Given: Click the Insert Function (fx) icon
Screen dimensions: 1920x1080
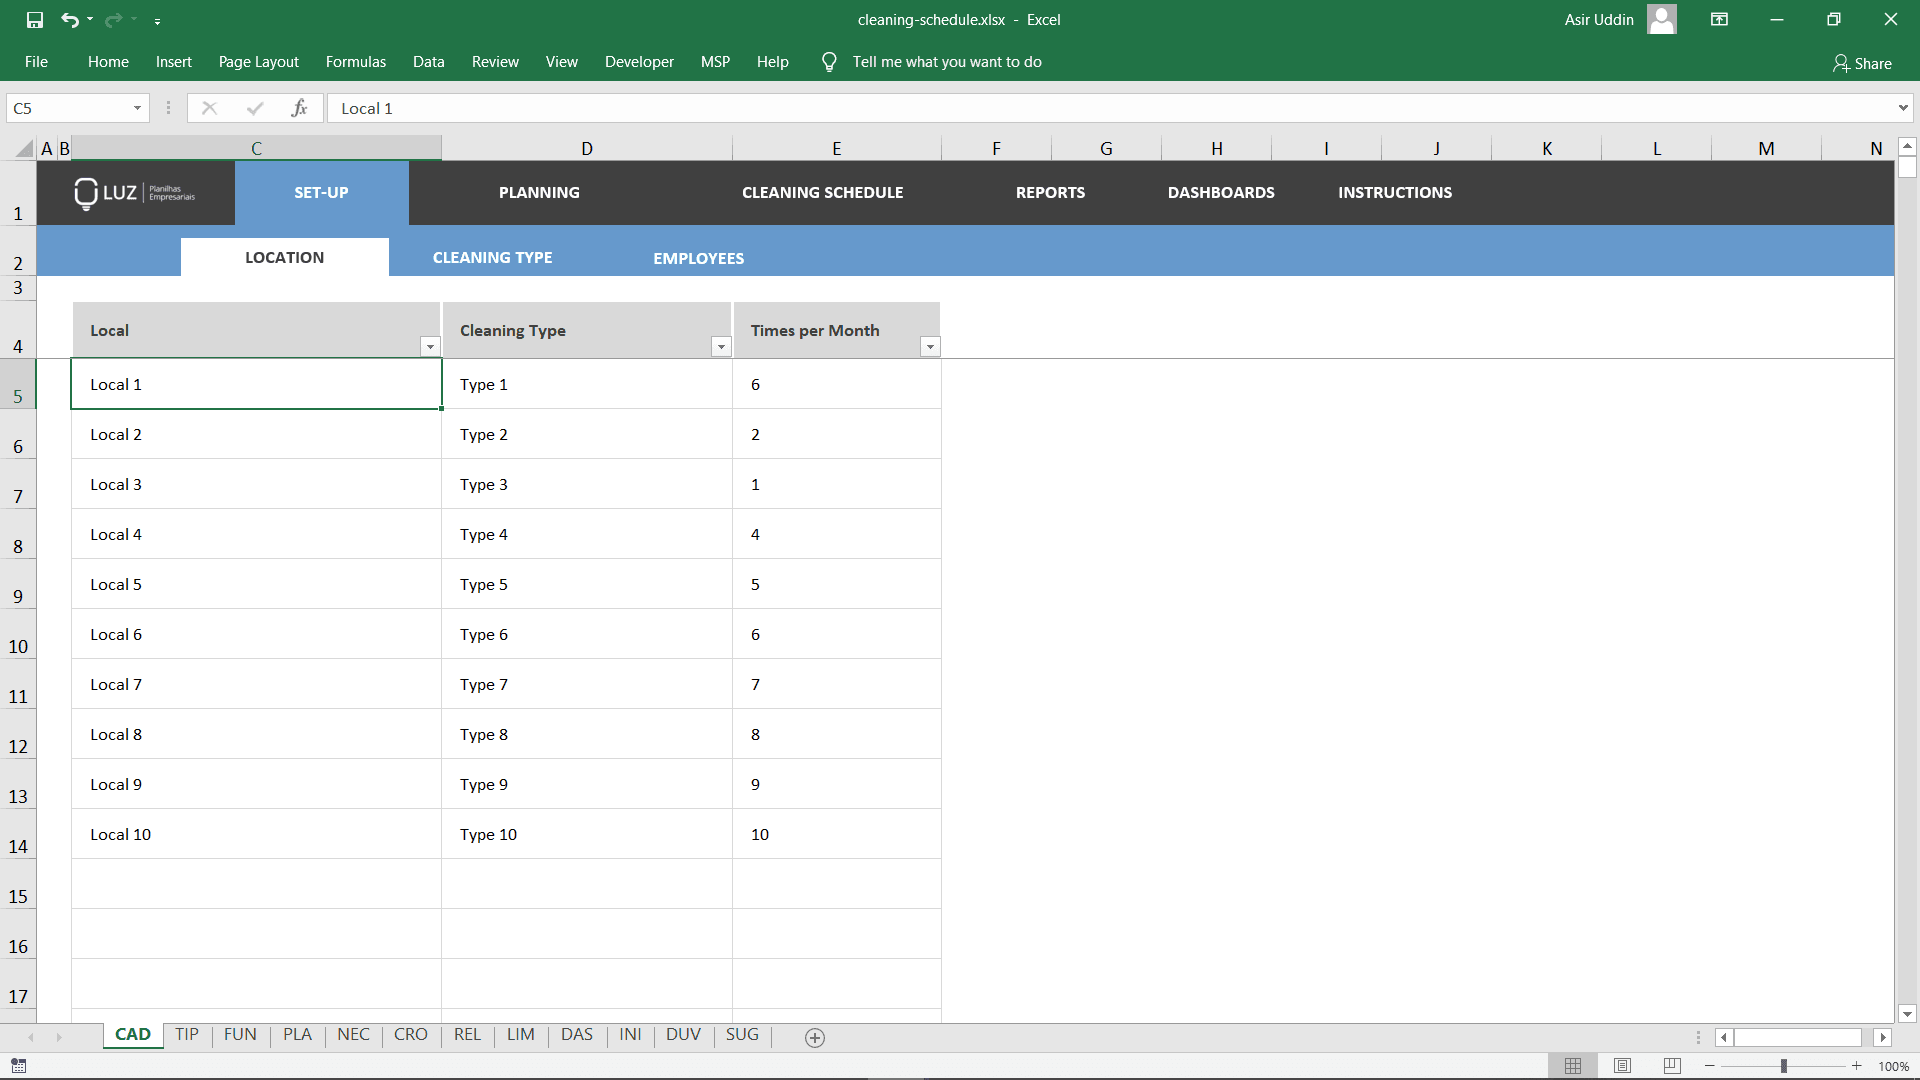Looking at the screenshot, I should coord(299,108).
